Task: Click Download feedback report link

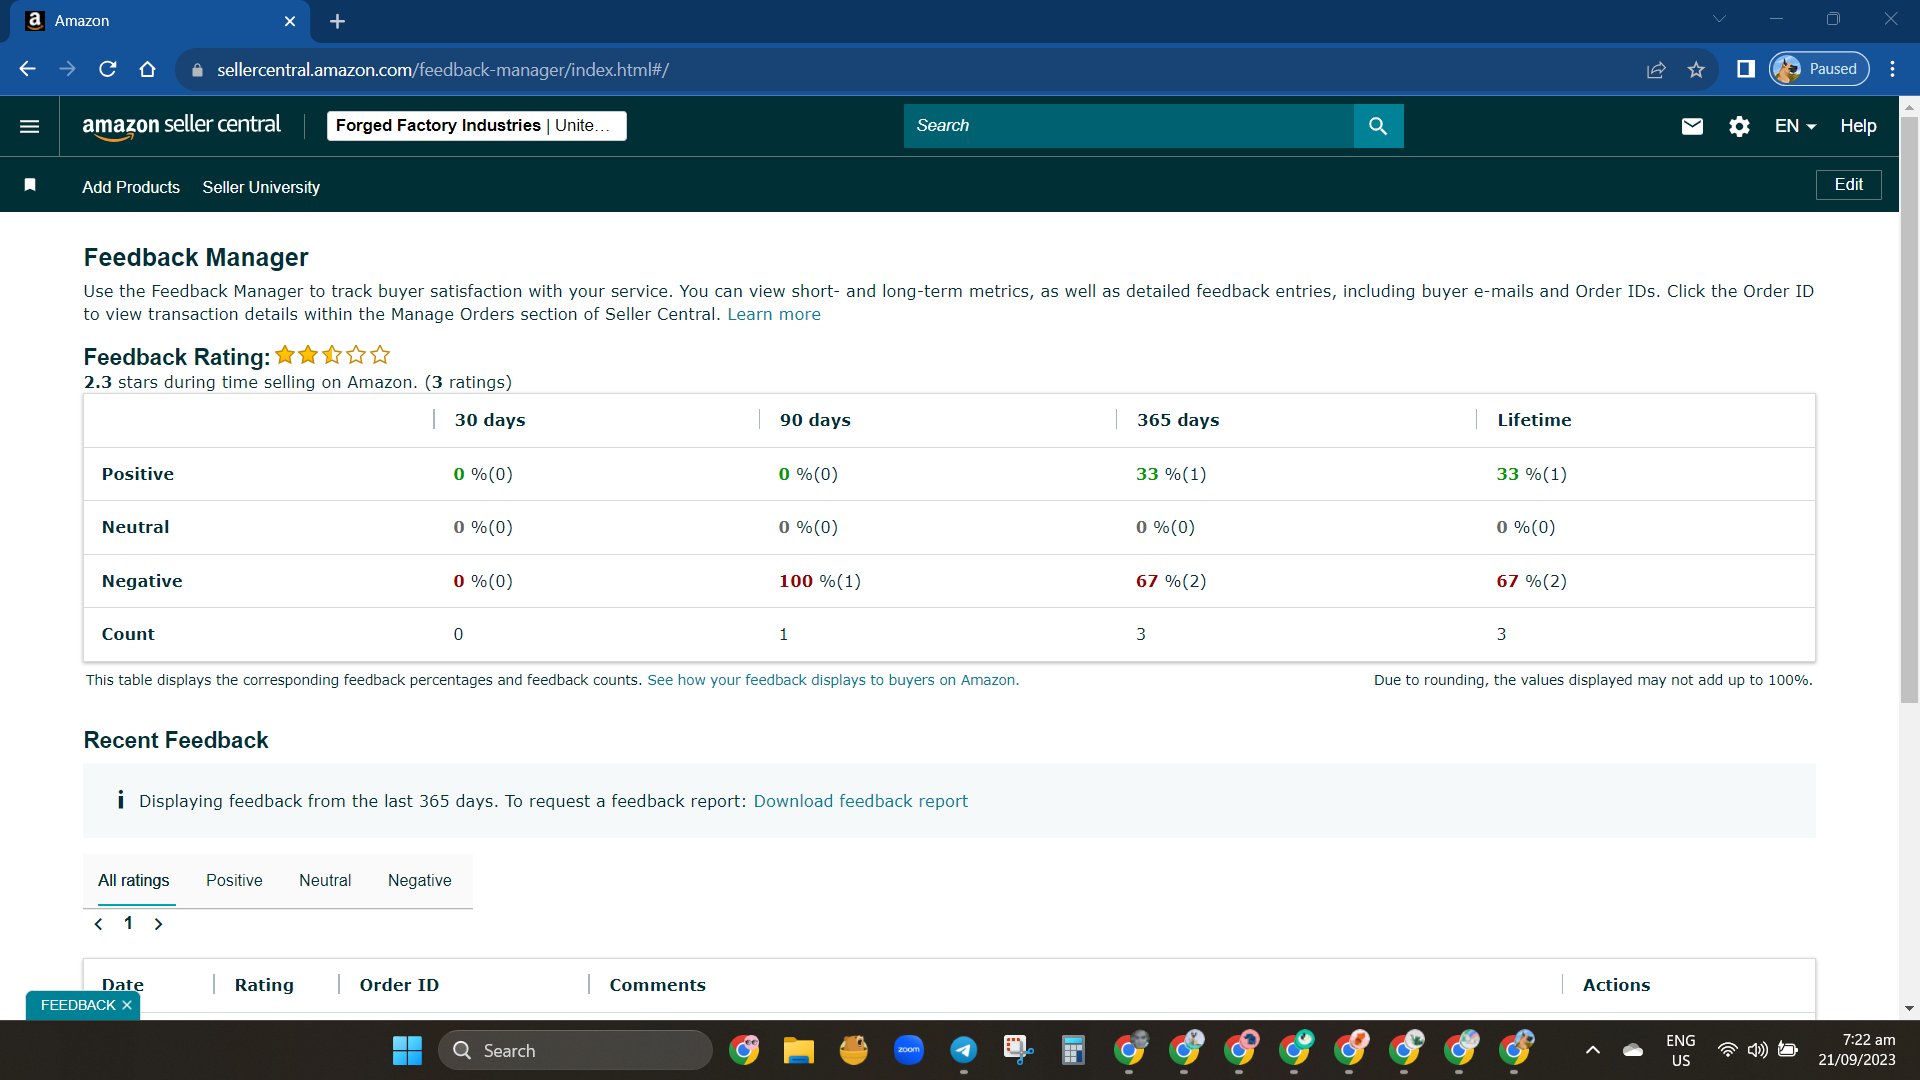Action: [860, 801]
